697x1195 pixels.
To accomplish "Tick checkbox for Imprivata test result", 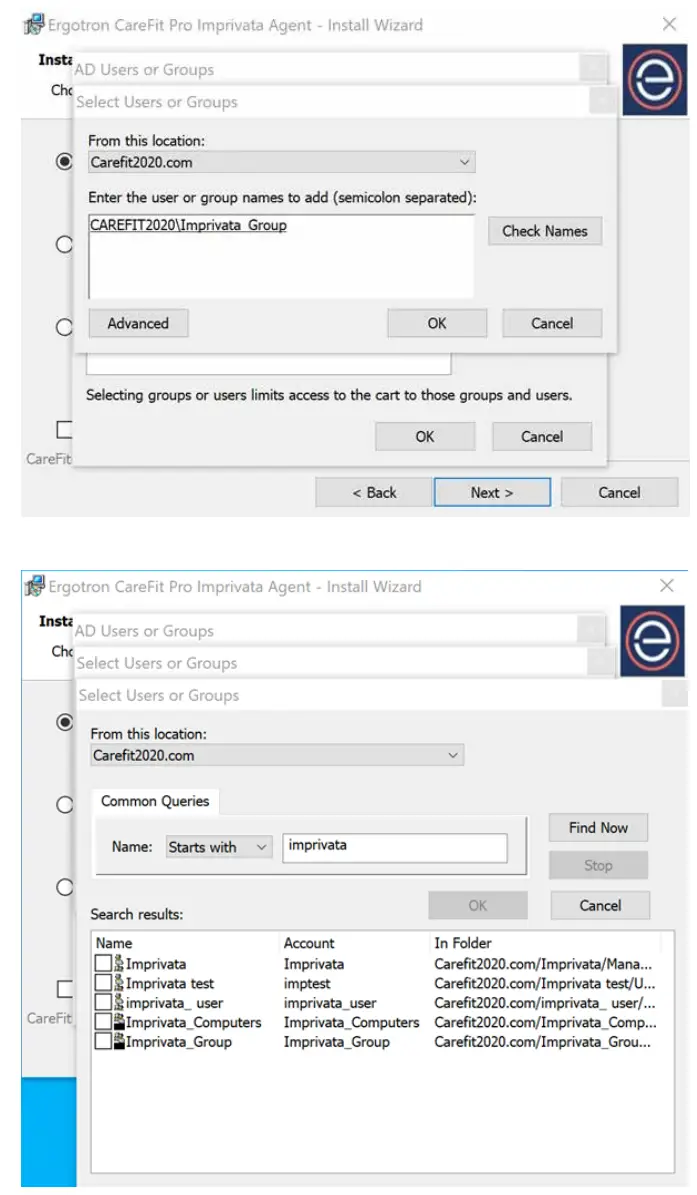I will [x=103, y=983].
